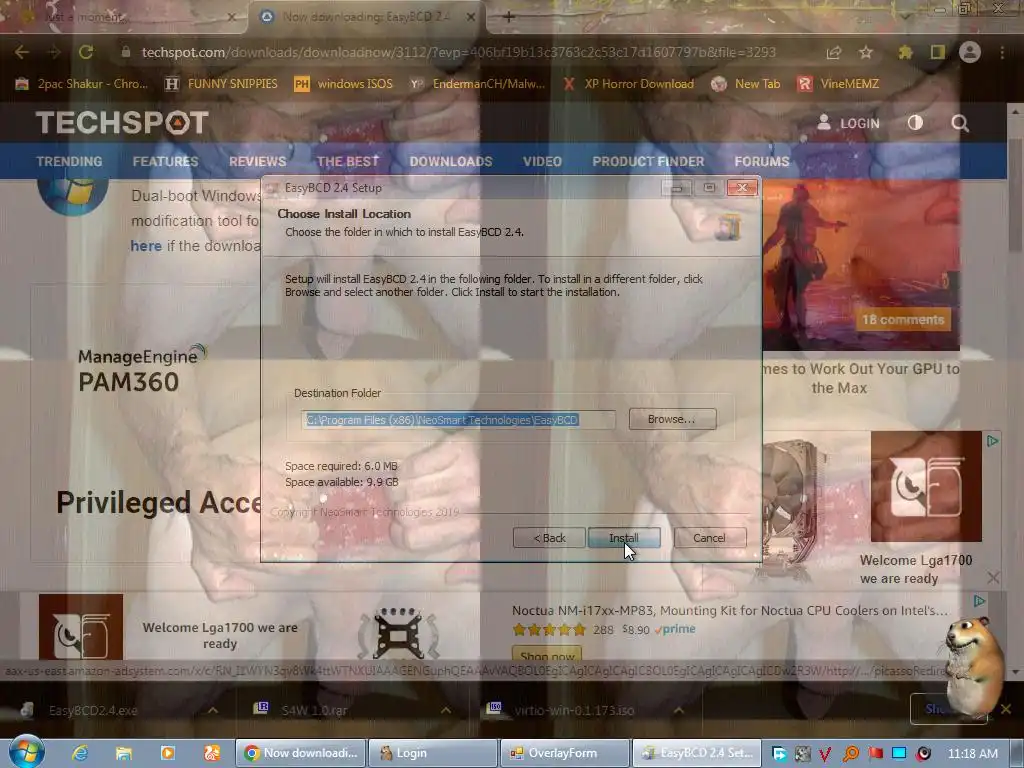Image resolution: width=1024 pixels, height=768 pixels.
Task: Open the DOWNLOADS menu item
Action: coord(451,161)
